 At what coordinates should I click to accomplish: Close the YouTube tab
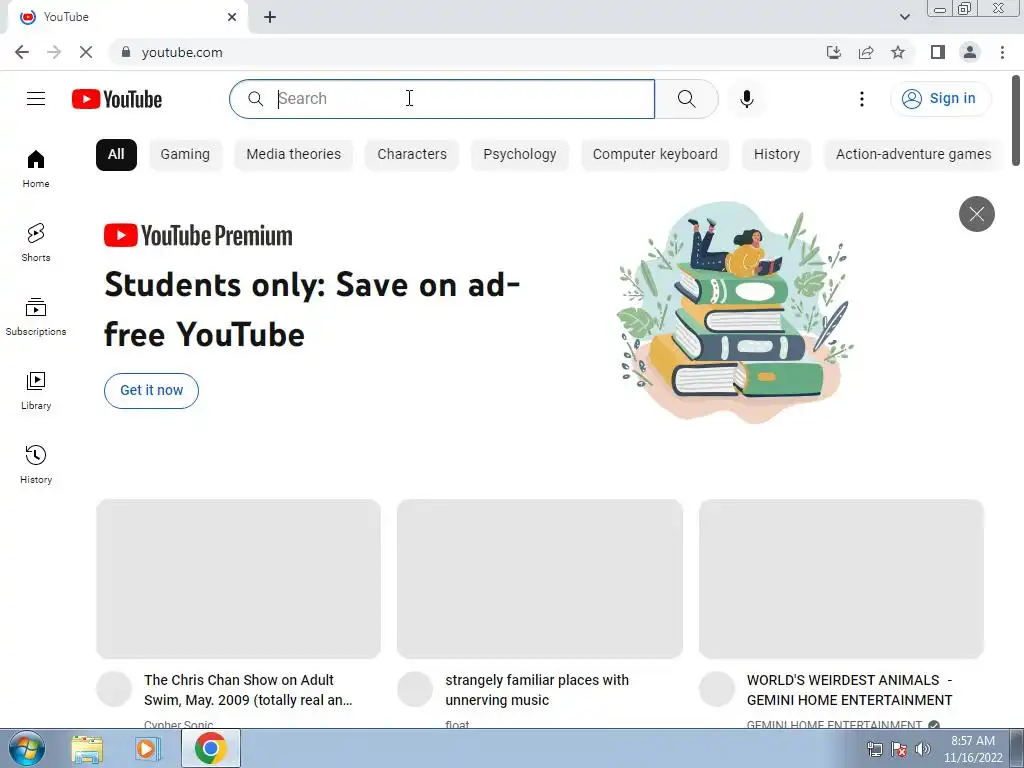232,17
